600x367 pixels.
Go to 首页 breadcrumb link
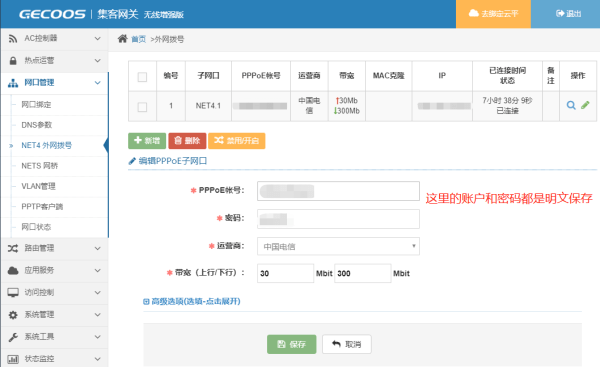139,39
